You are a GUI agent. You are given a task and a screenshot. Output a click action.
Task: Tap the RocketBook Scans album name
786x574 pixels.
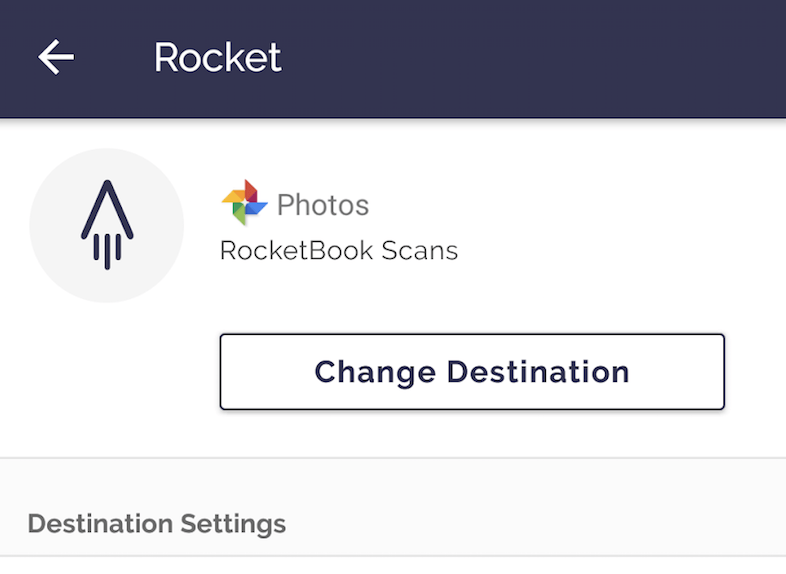(x=338, y=250)
